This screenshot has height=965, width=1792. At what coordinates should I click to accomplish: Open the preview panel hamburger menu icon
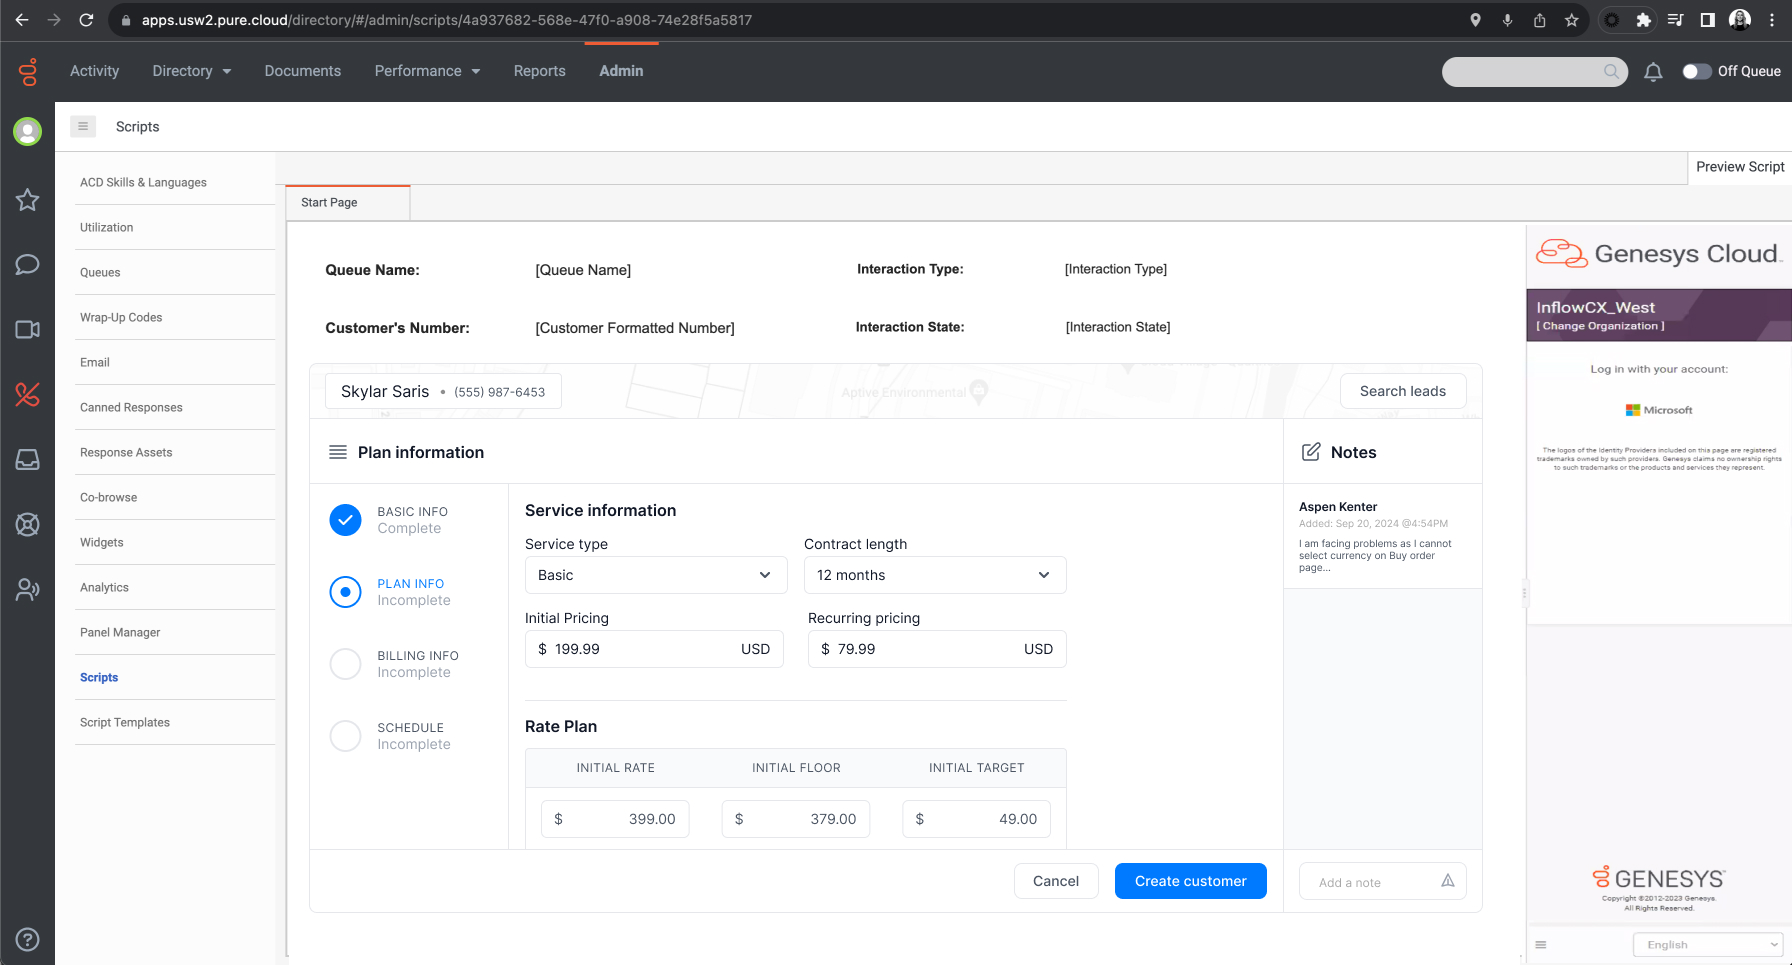(x=1541, y=944)
